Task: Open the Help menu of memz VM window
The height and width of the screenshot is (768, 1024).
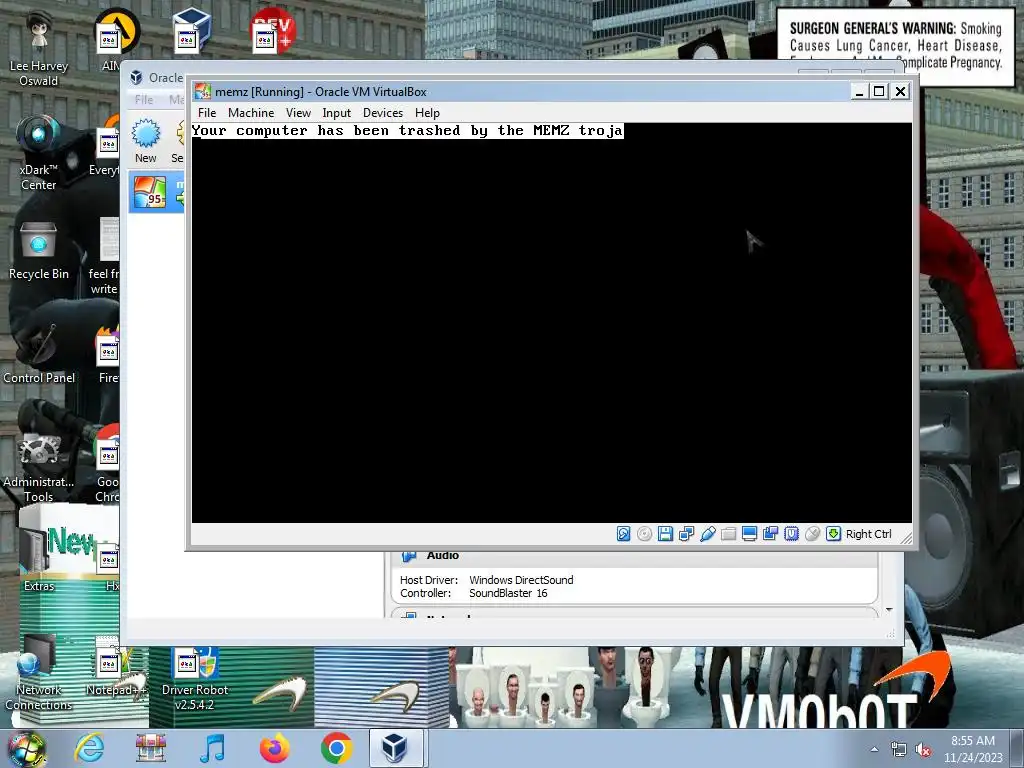Action: [427, 113]
